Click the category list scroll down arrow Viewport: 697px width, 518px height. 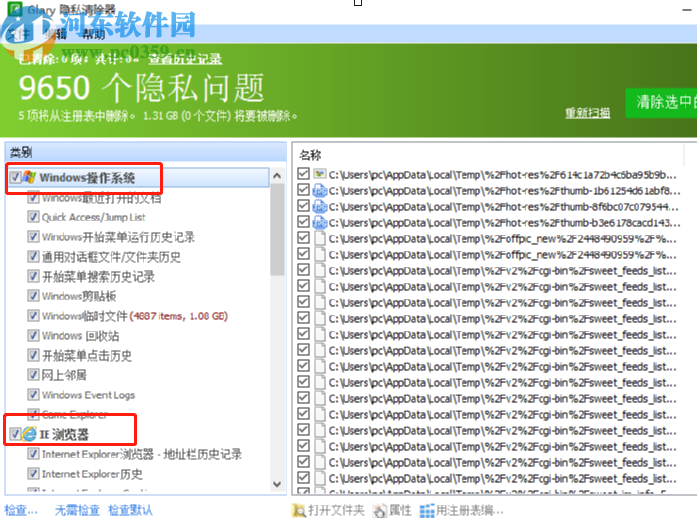tap(277, 484)
